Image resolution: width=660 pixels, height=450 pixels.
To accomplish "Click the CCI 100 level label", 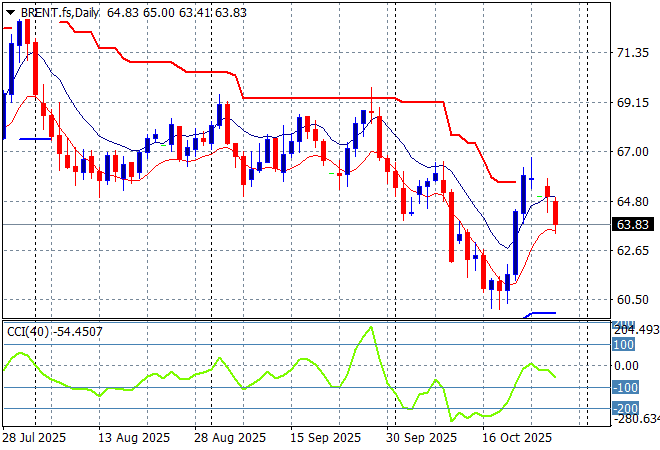I will coord(623,345).
